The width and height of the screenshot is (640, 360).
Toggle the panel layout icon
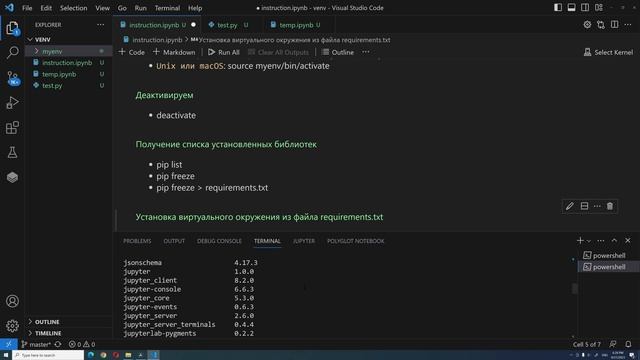571,8
